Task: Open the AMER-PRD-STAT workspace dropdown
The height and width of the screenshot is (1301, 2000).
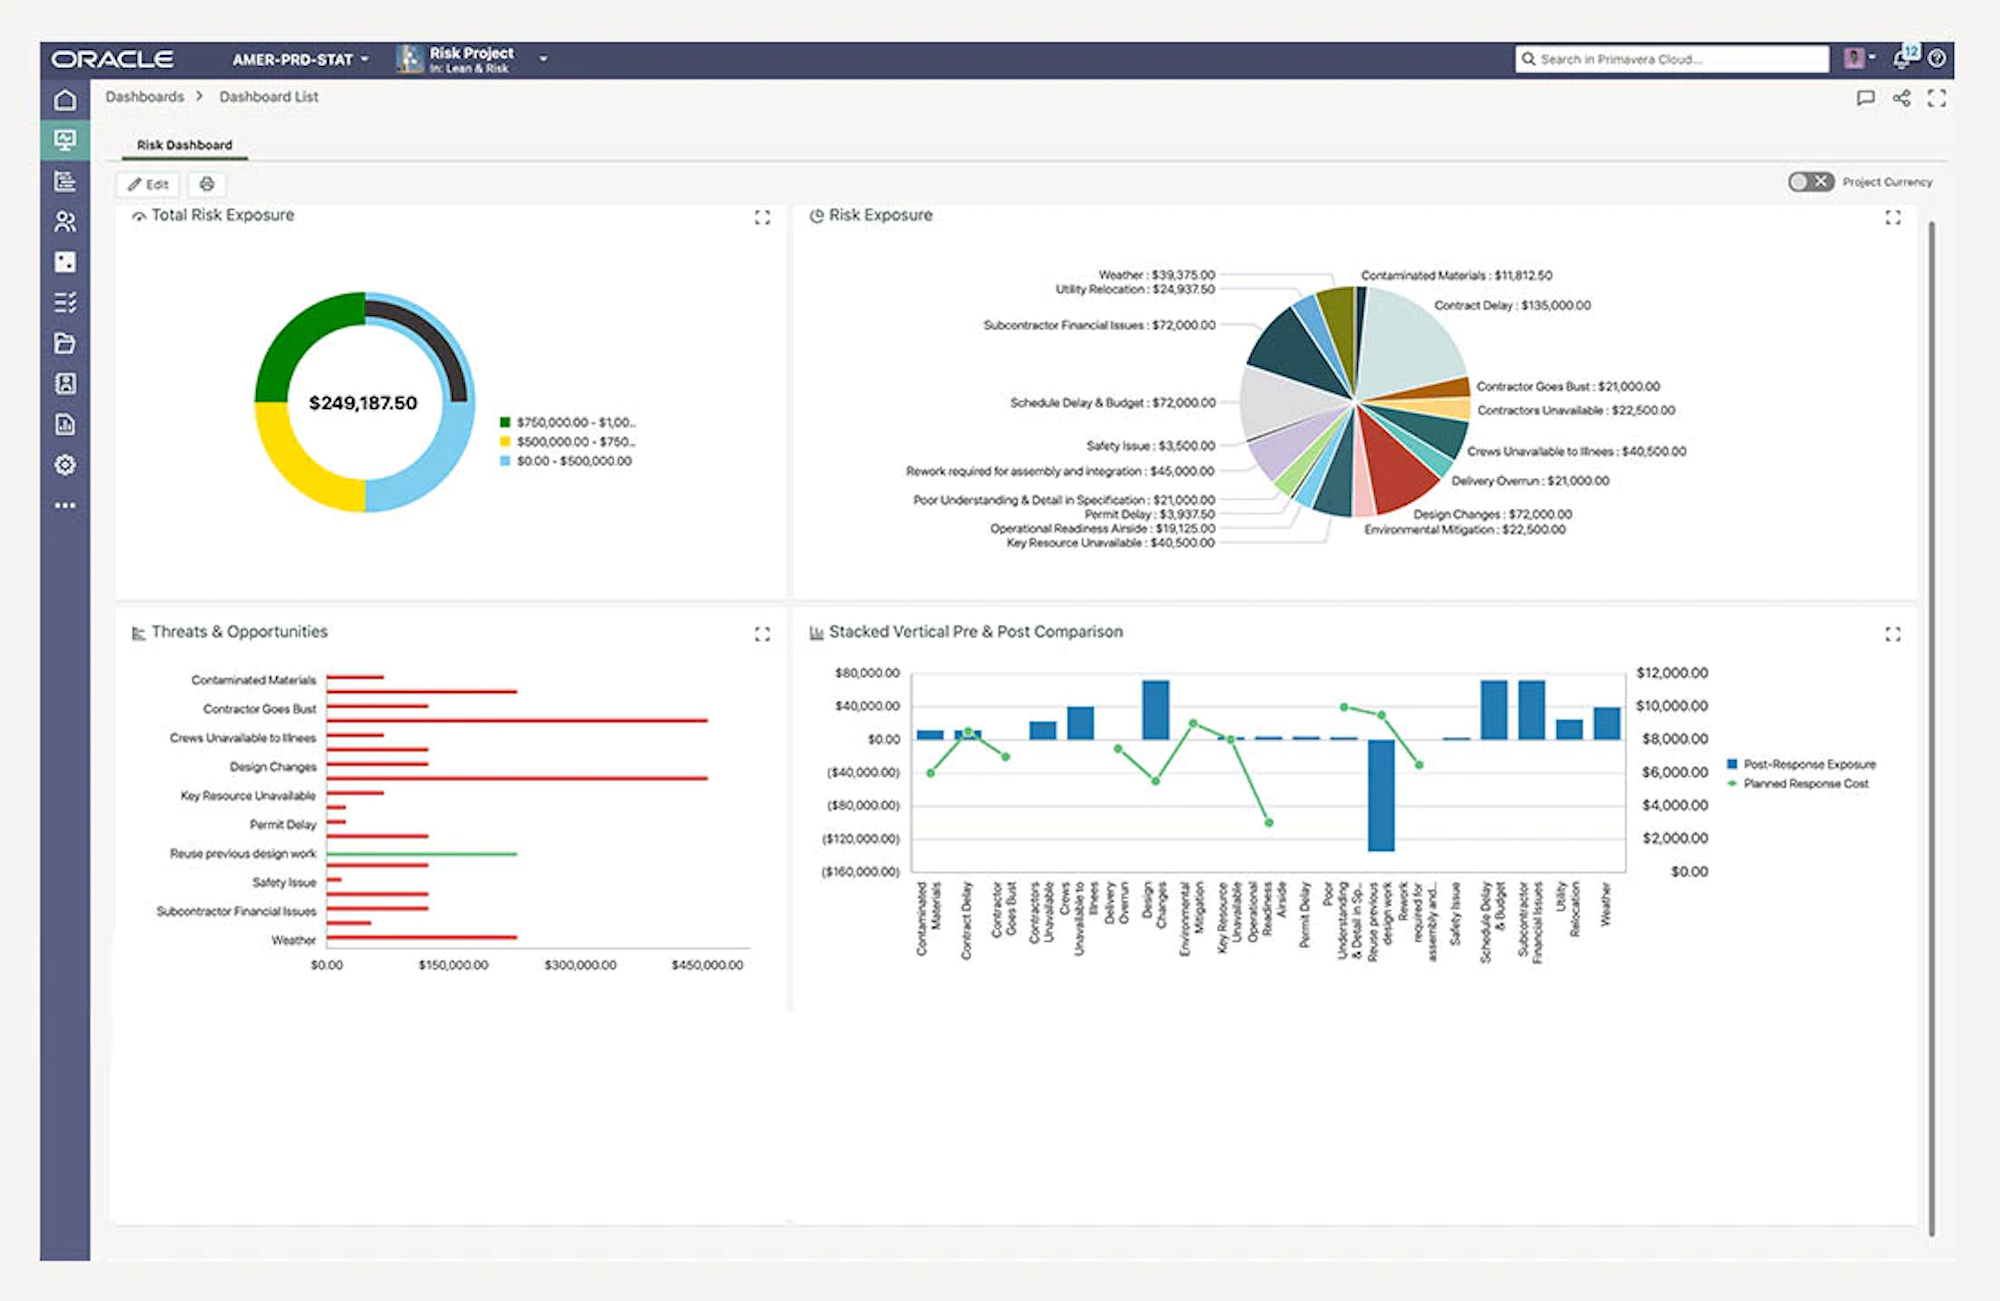Action: (x=296, y=59)
